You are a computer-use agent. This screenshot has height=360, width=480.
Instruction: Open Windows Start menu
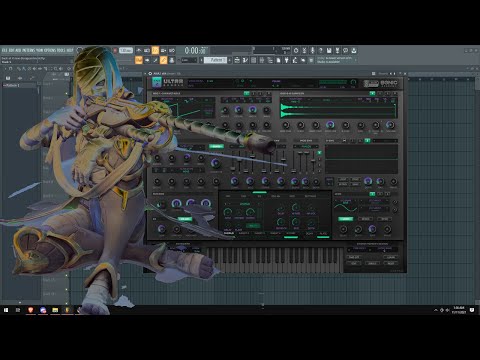coord(6,310)
